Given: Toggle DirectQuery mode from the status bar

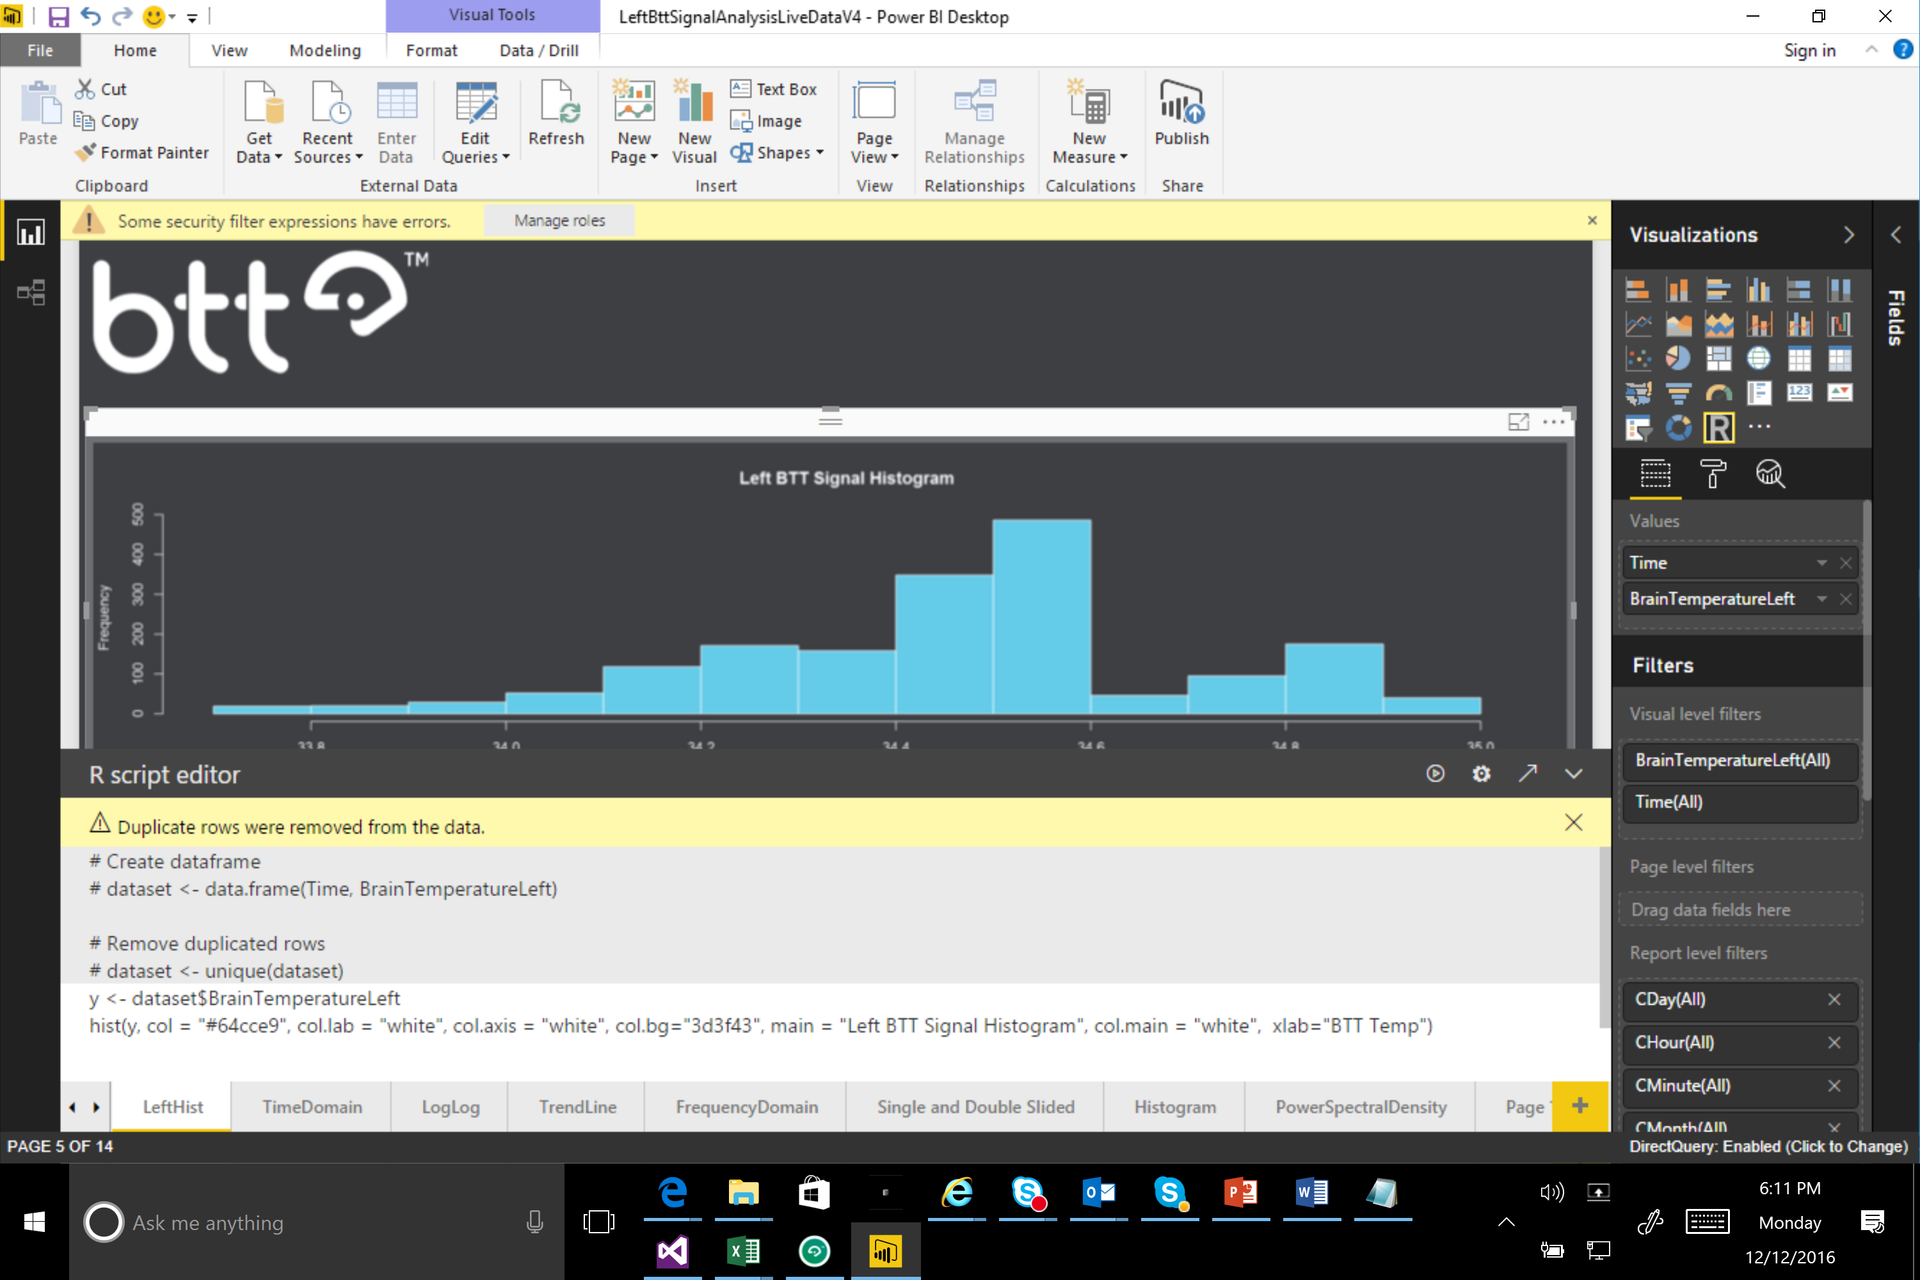Looking at the screenshot, I should [x=1768, y=1147].
